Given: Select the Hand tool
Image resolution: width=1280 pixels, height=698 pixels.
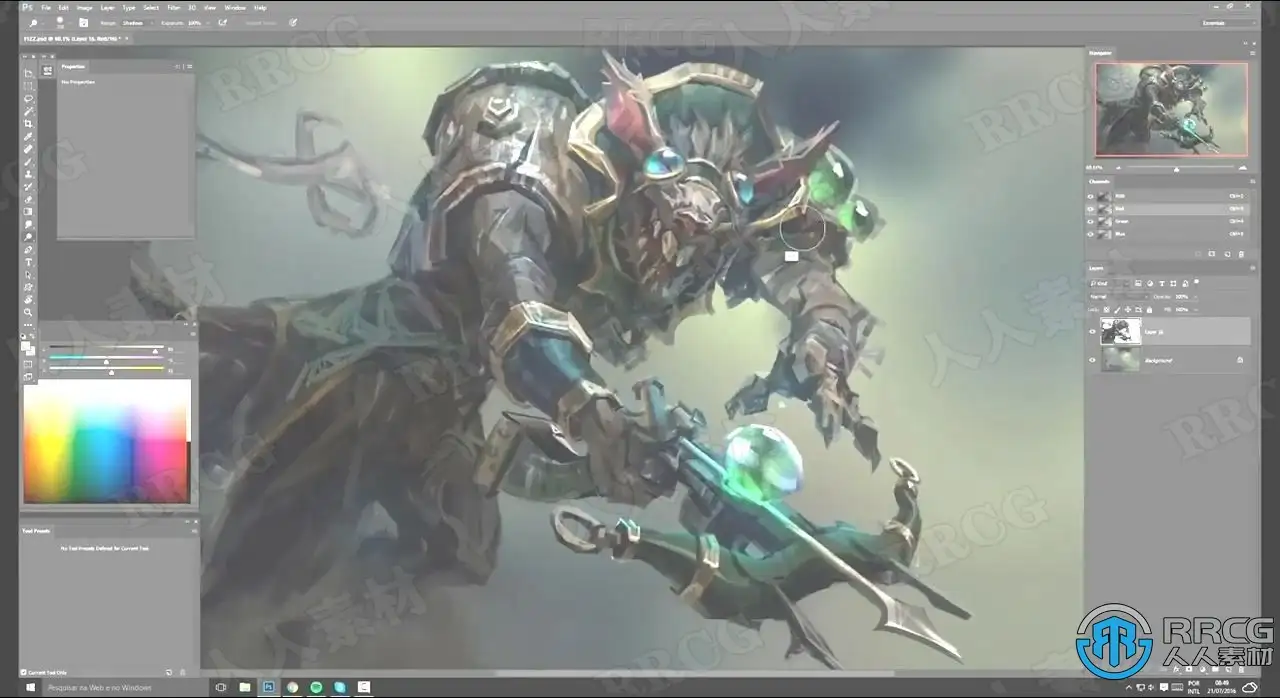Looking at the screenshot, I should (28, 299).
